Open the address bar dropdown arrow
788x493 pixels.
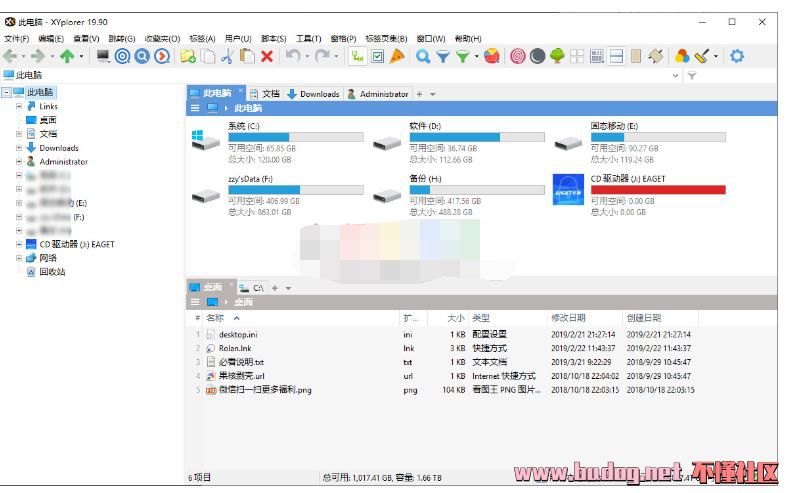point(675,75)
